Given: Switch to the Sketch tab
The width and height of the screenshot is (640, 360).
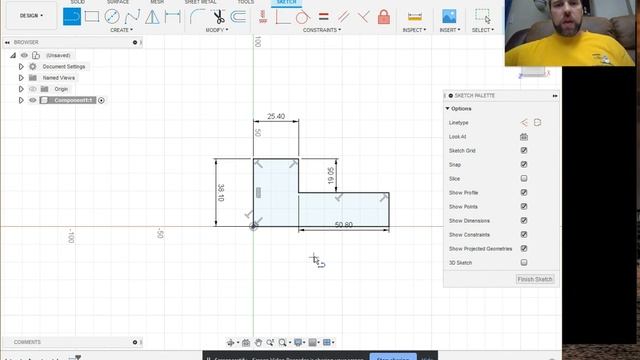Looking at the screenshot, I should coord(287,2).
